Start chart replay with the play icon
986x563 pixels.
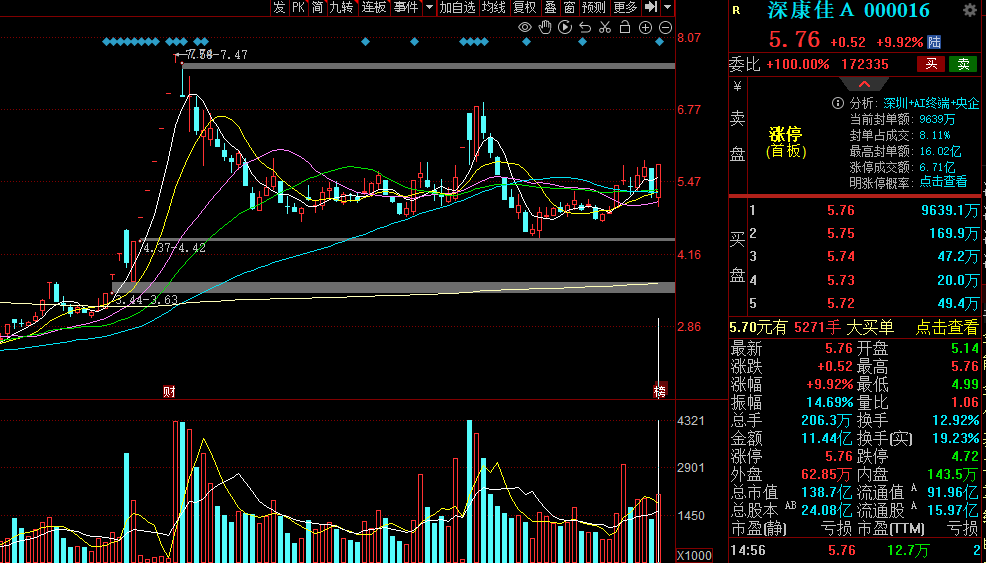(565, 27)
